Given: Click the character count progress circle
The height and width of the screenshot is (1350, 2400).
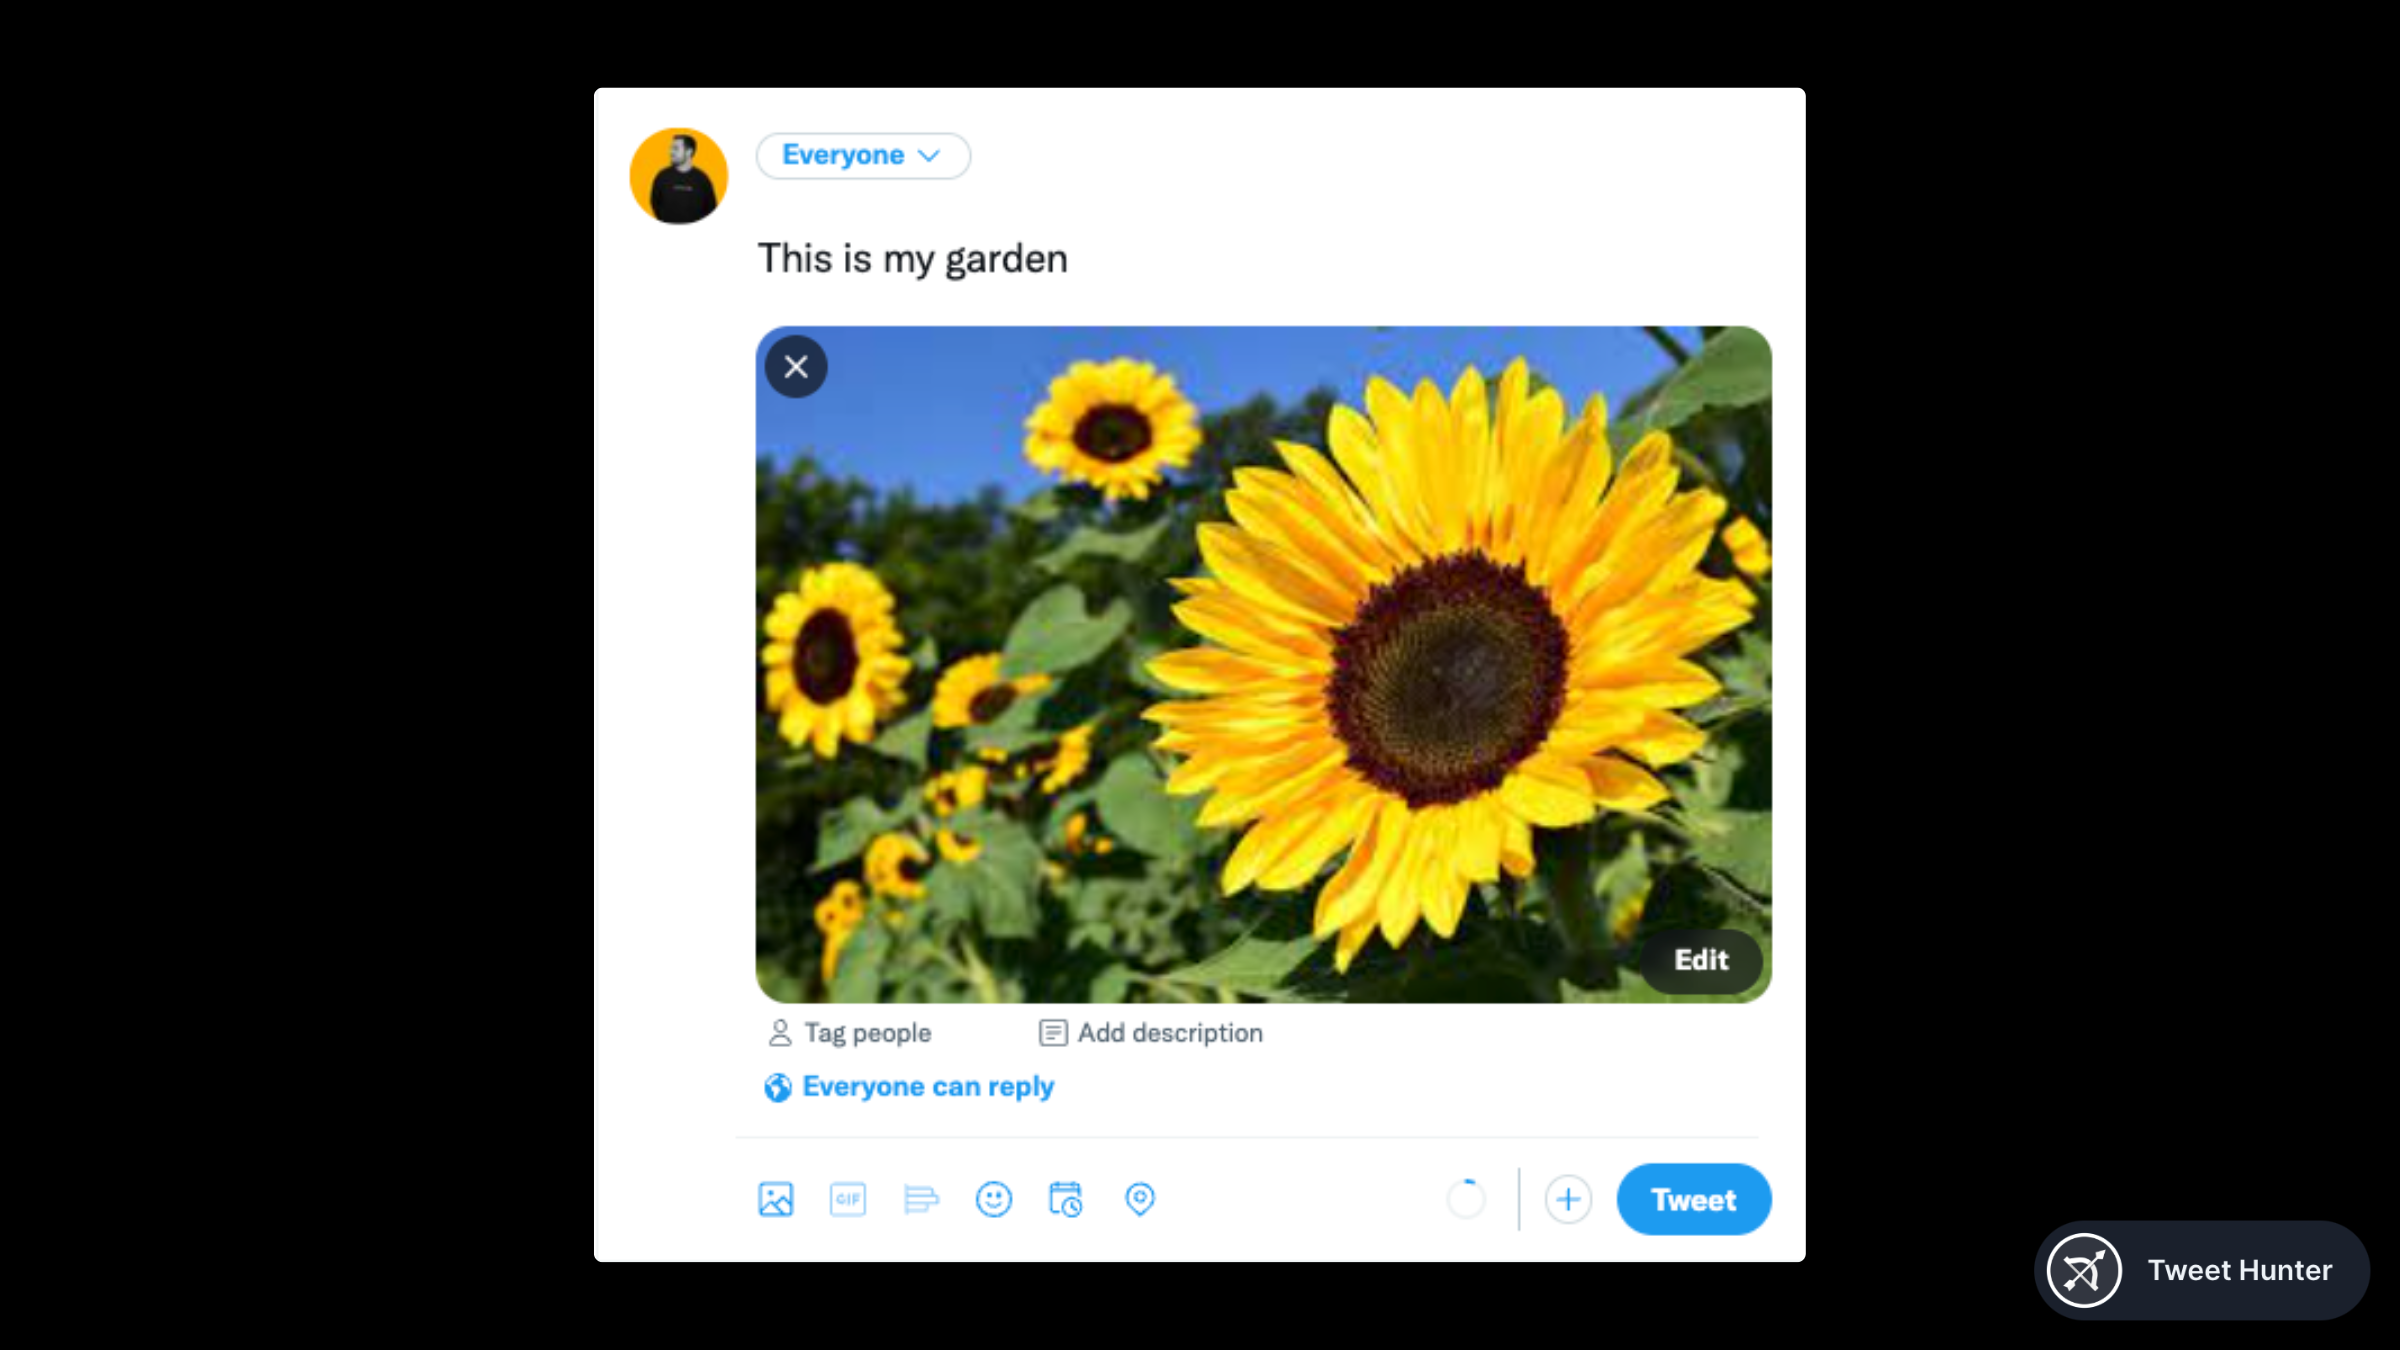Looking at the screenshot, I should (1466, 1198).
